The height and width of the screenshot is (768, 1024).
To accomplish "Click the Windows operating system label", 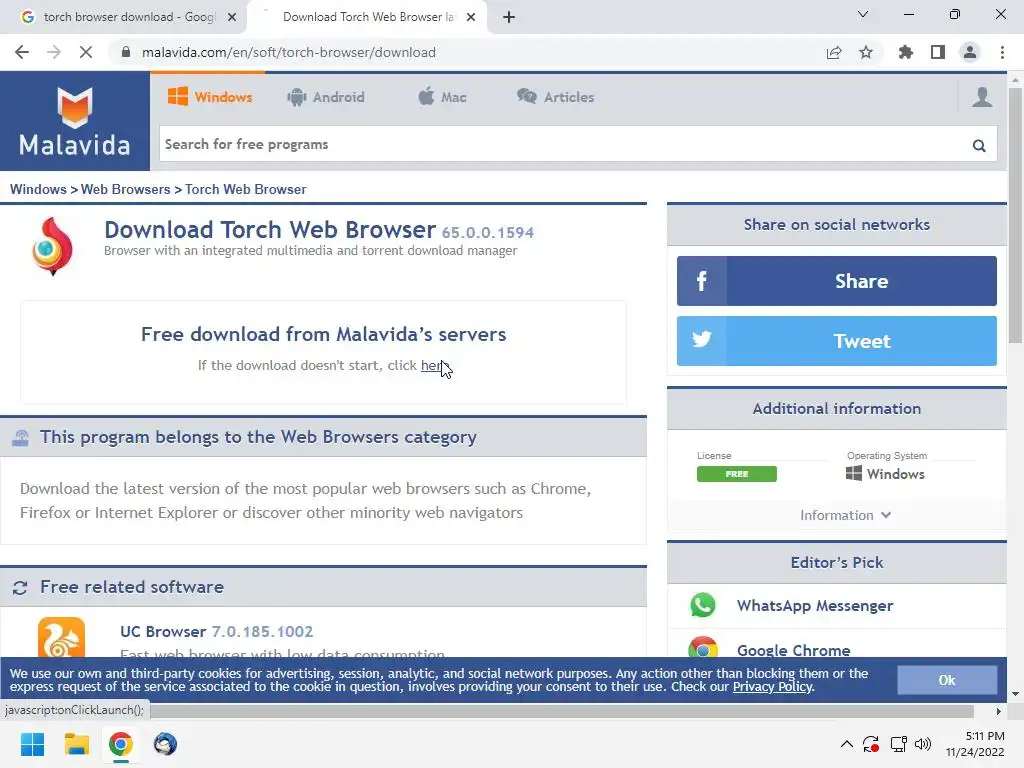I will pyautogui.click(x=885, y=473).
